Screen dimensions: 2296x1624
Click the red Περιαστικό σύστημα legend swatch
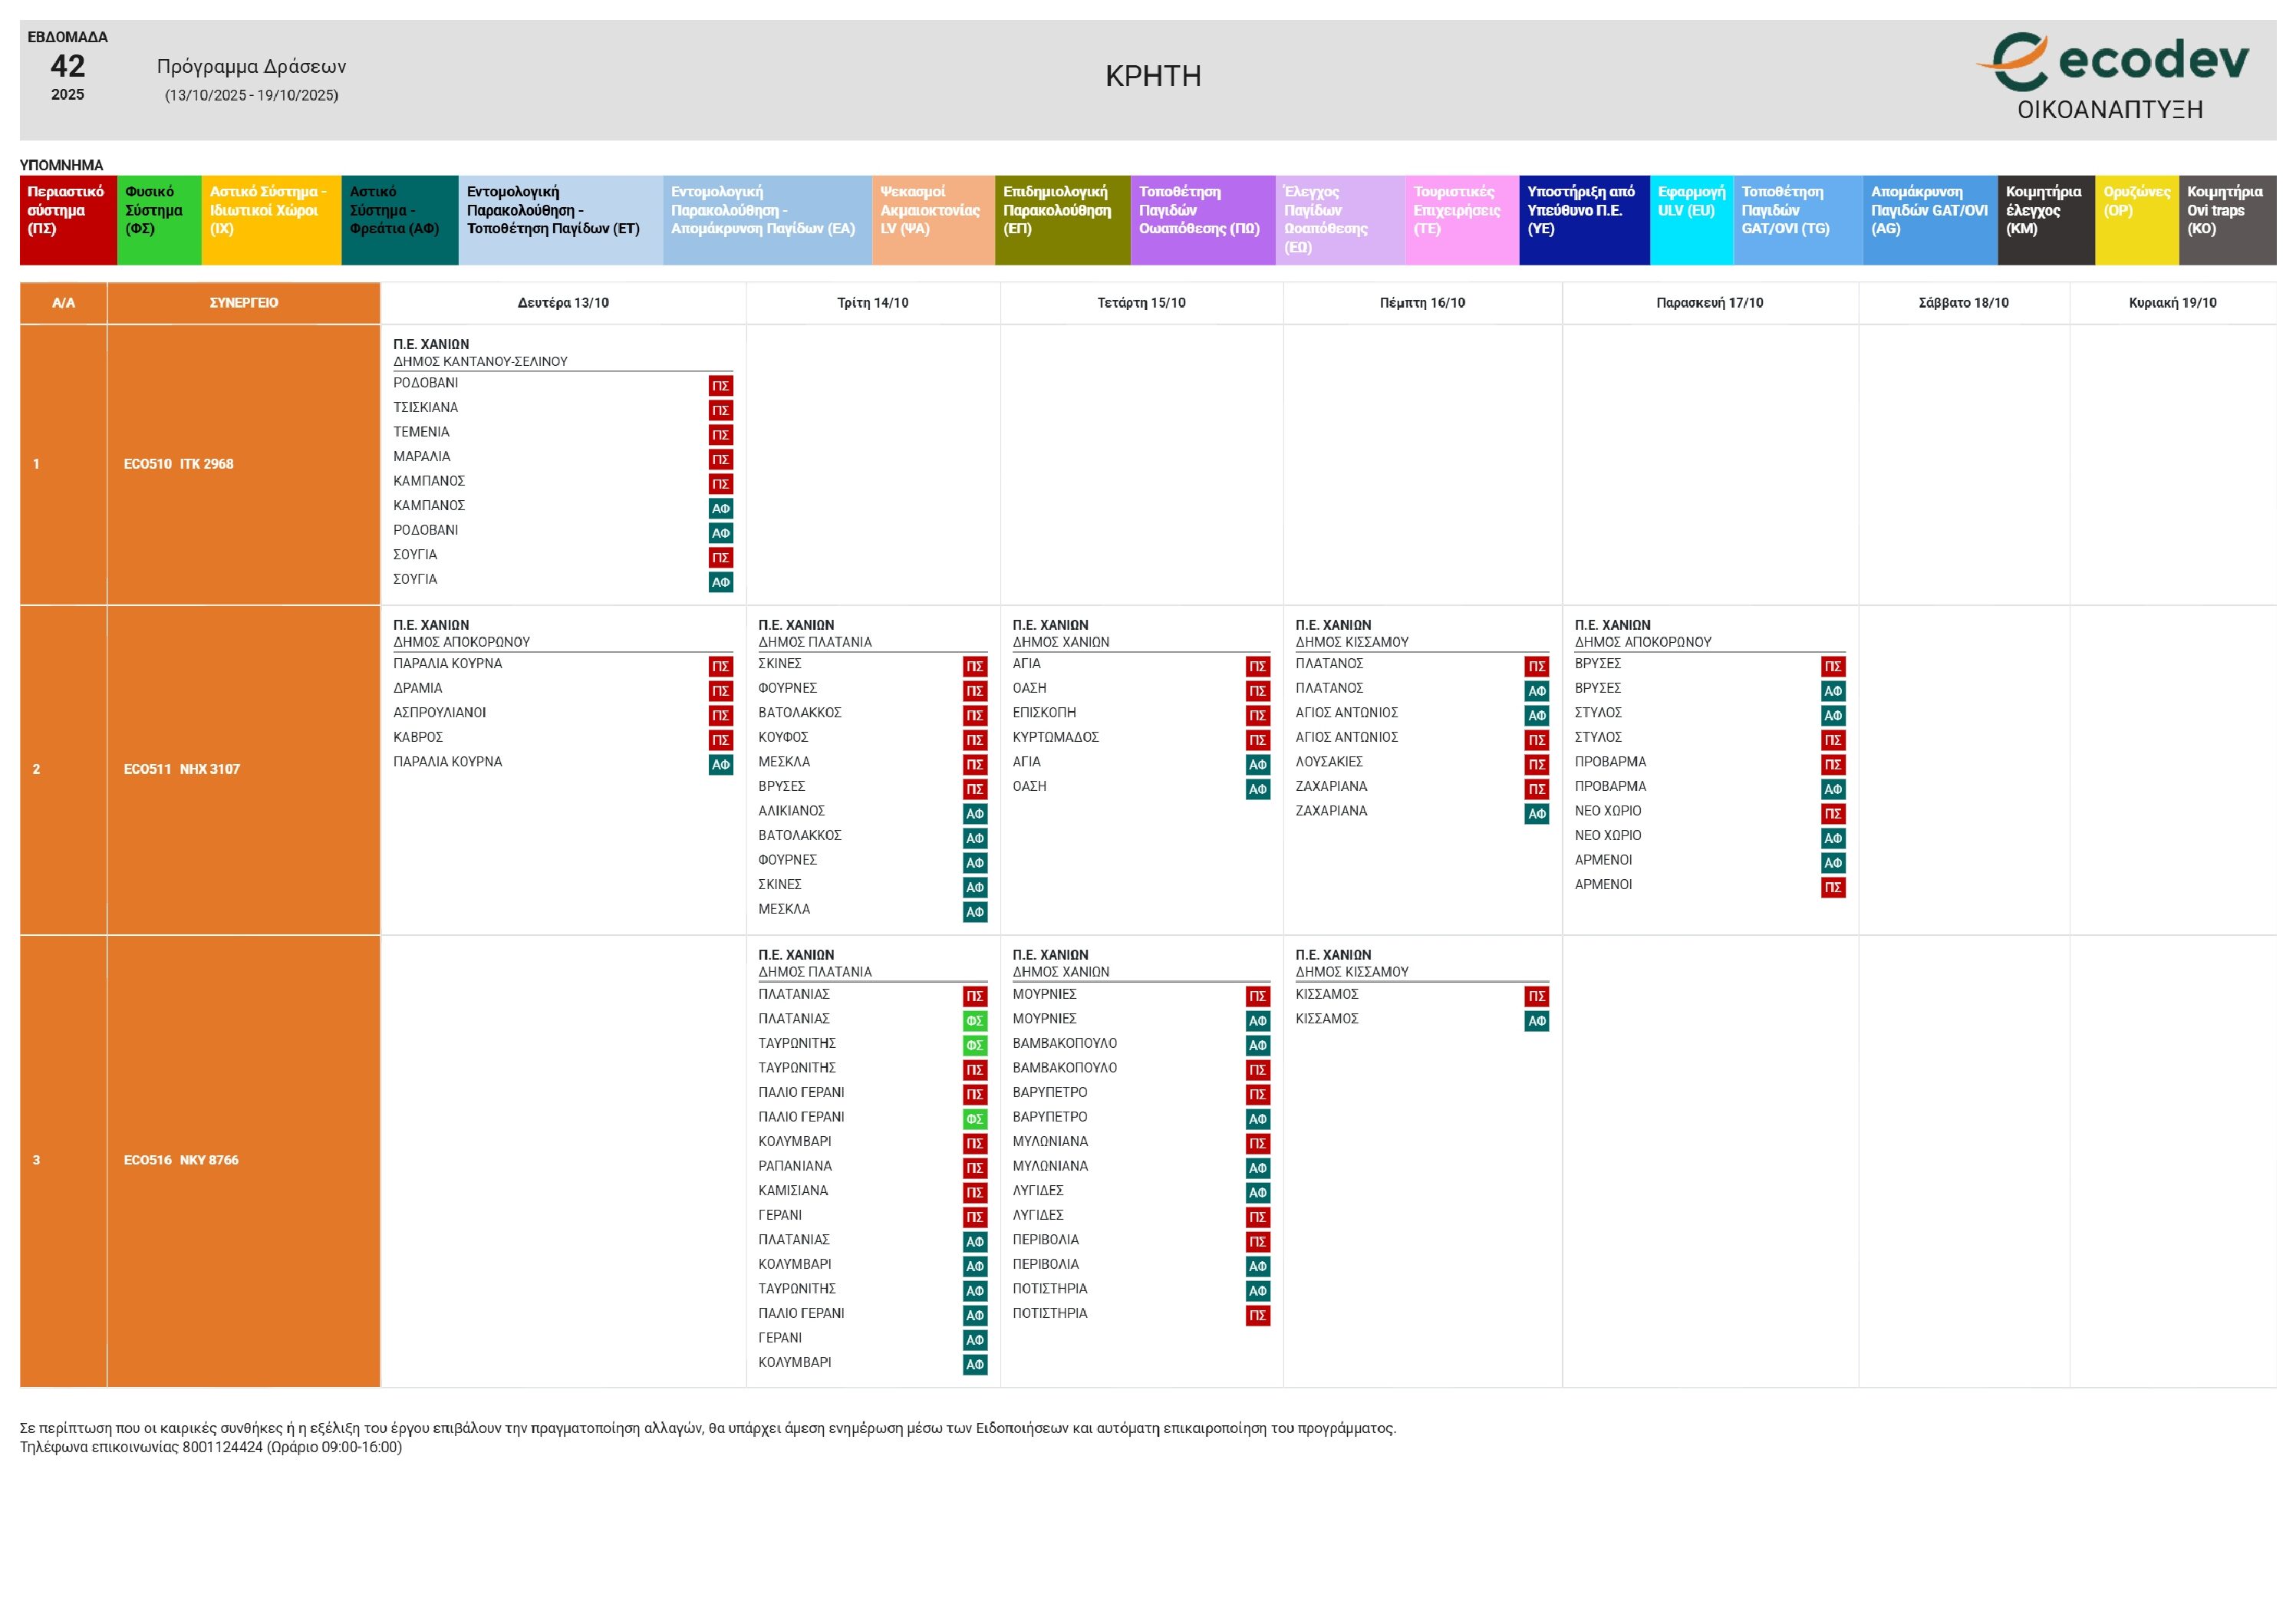tap(68, 220)
